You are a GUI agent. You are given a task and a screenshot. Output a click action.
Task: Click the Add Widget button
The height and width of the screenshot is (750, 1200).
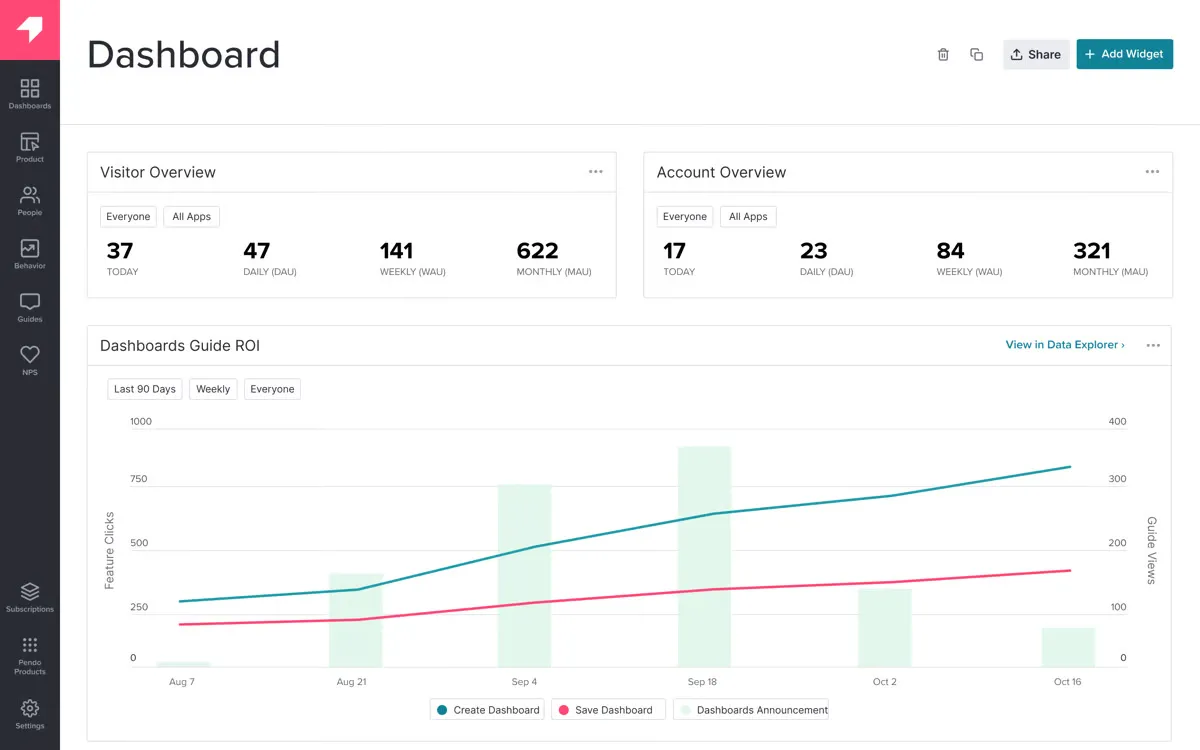tap(1124, 54)
